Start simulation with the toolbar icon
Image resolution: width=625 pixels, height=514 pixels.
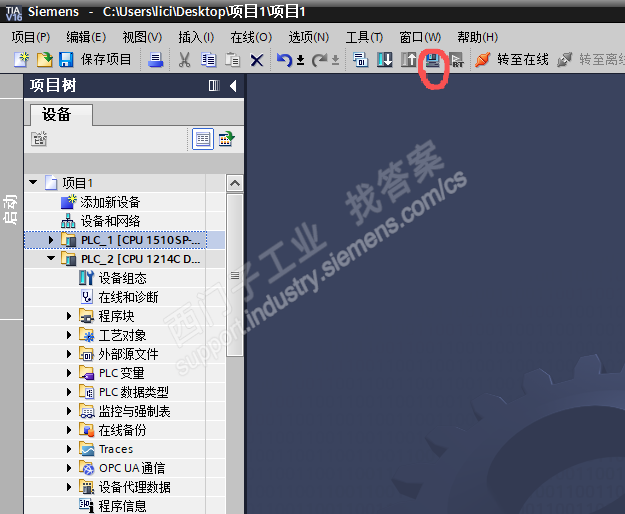(x=432, y=60)
